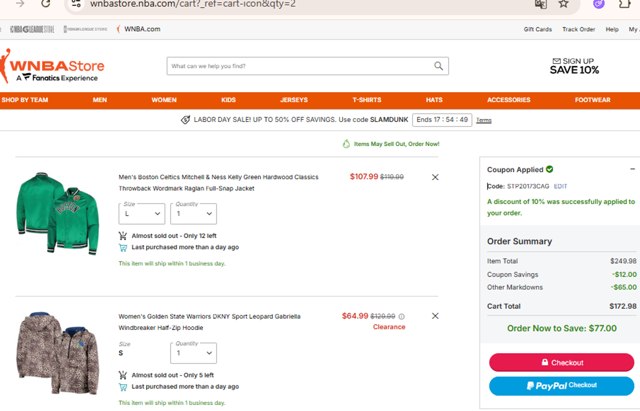This screenshot has width=640, height=411.
Task: Click the search magnifier icon
Action: (x=438, y=66)
